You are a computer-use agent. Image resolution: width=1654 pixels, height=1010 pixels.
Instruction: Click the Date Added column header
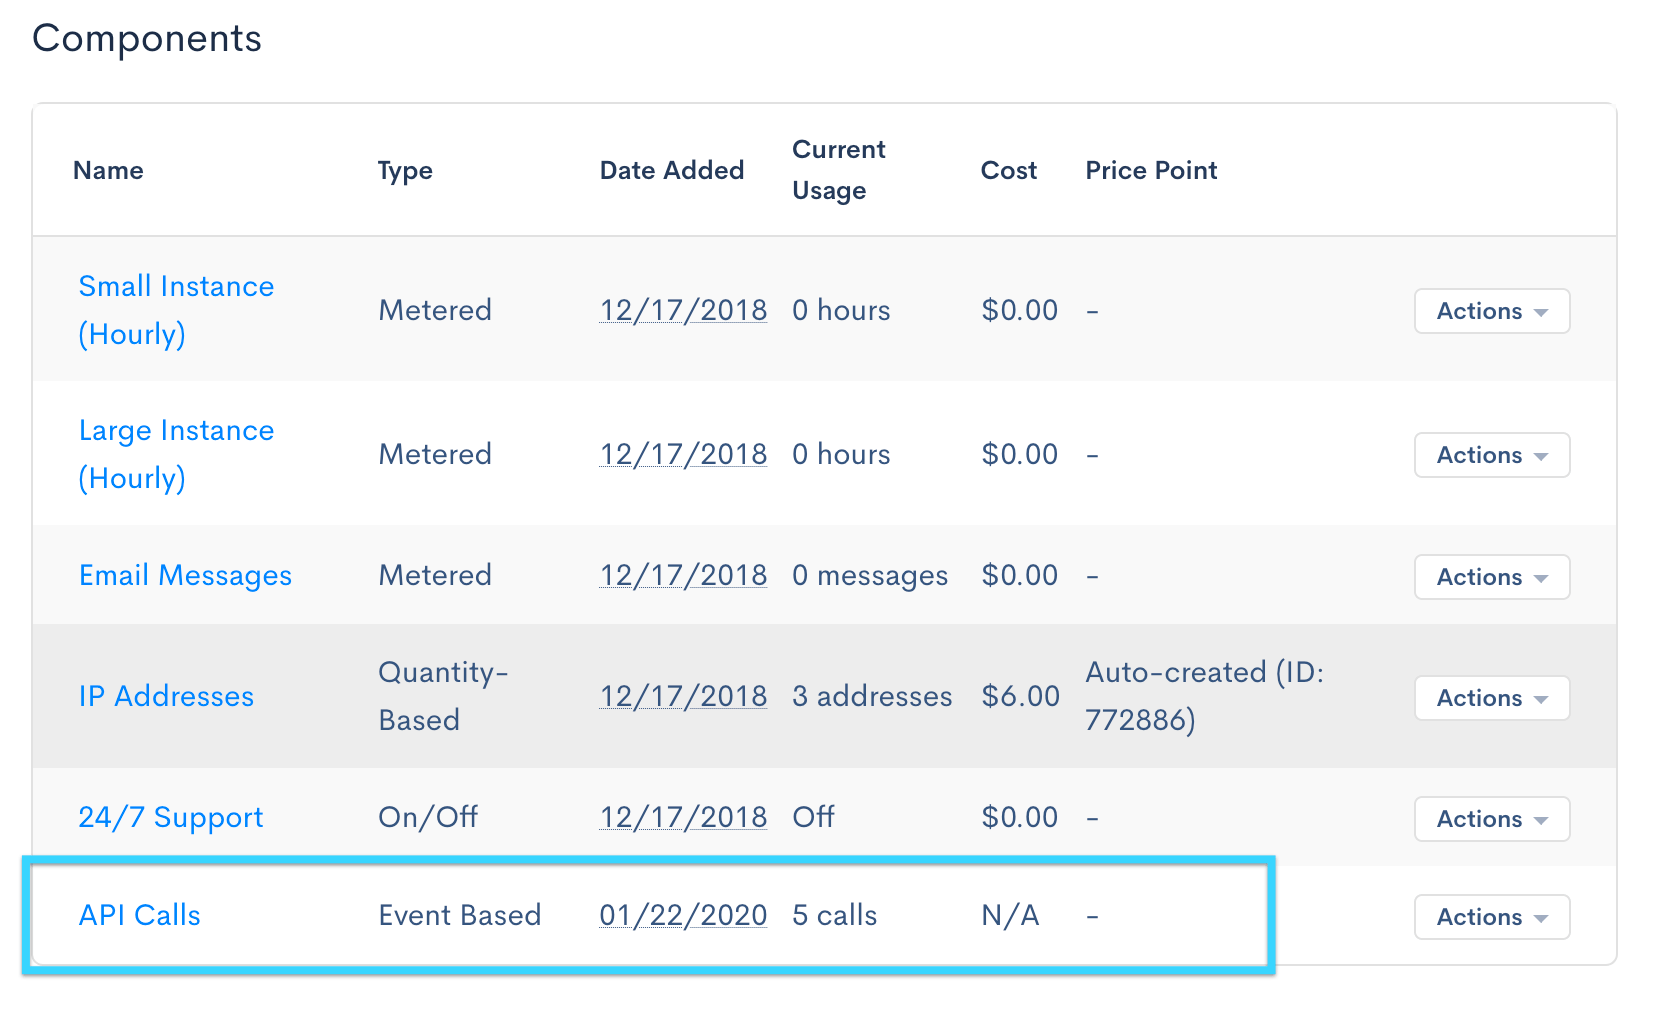pyautogui.click(x=671, y=170)
